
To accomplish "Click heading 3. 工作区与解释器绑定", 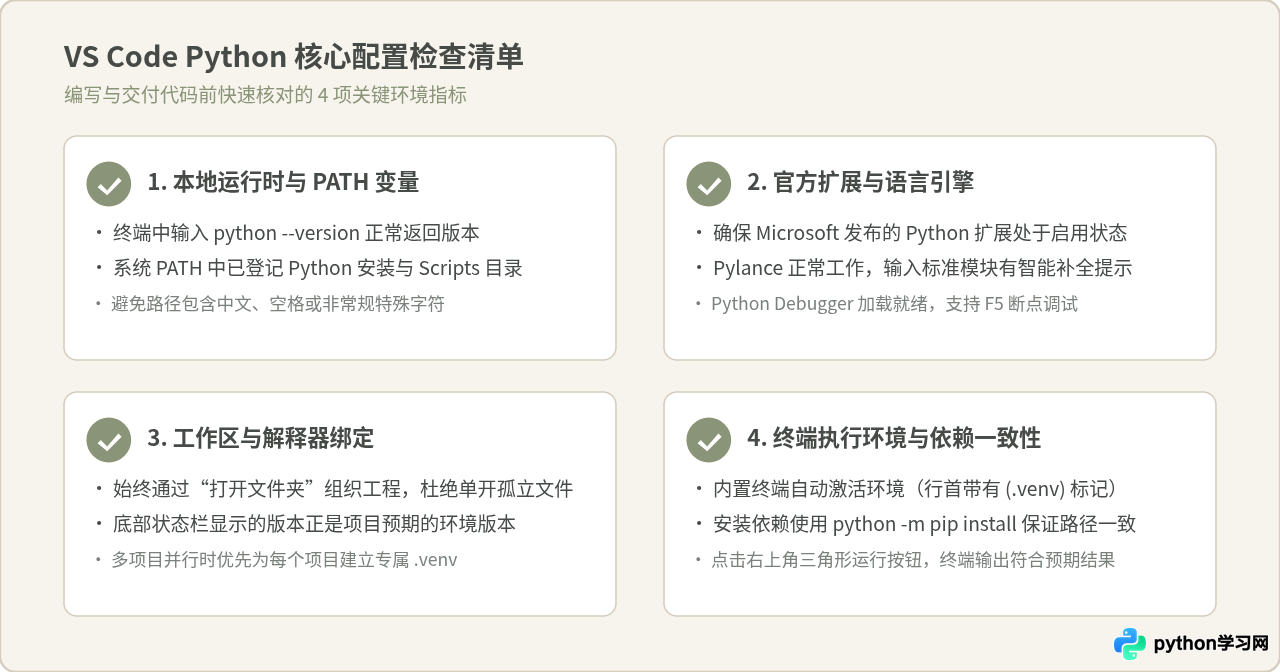I will 260,438.
